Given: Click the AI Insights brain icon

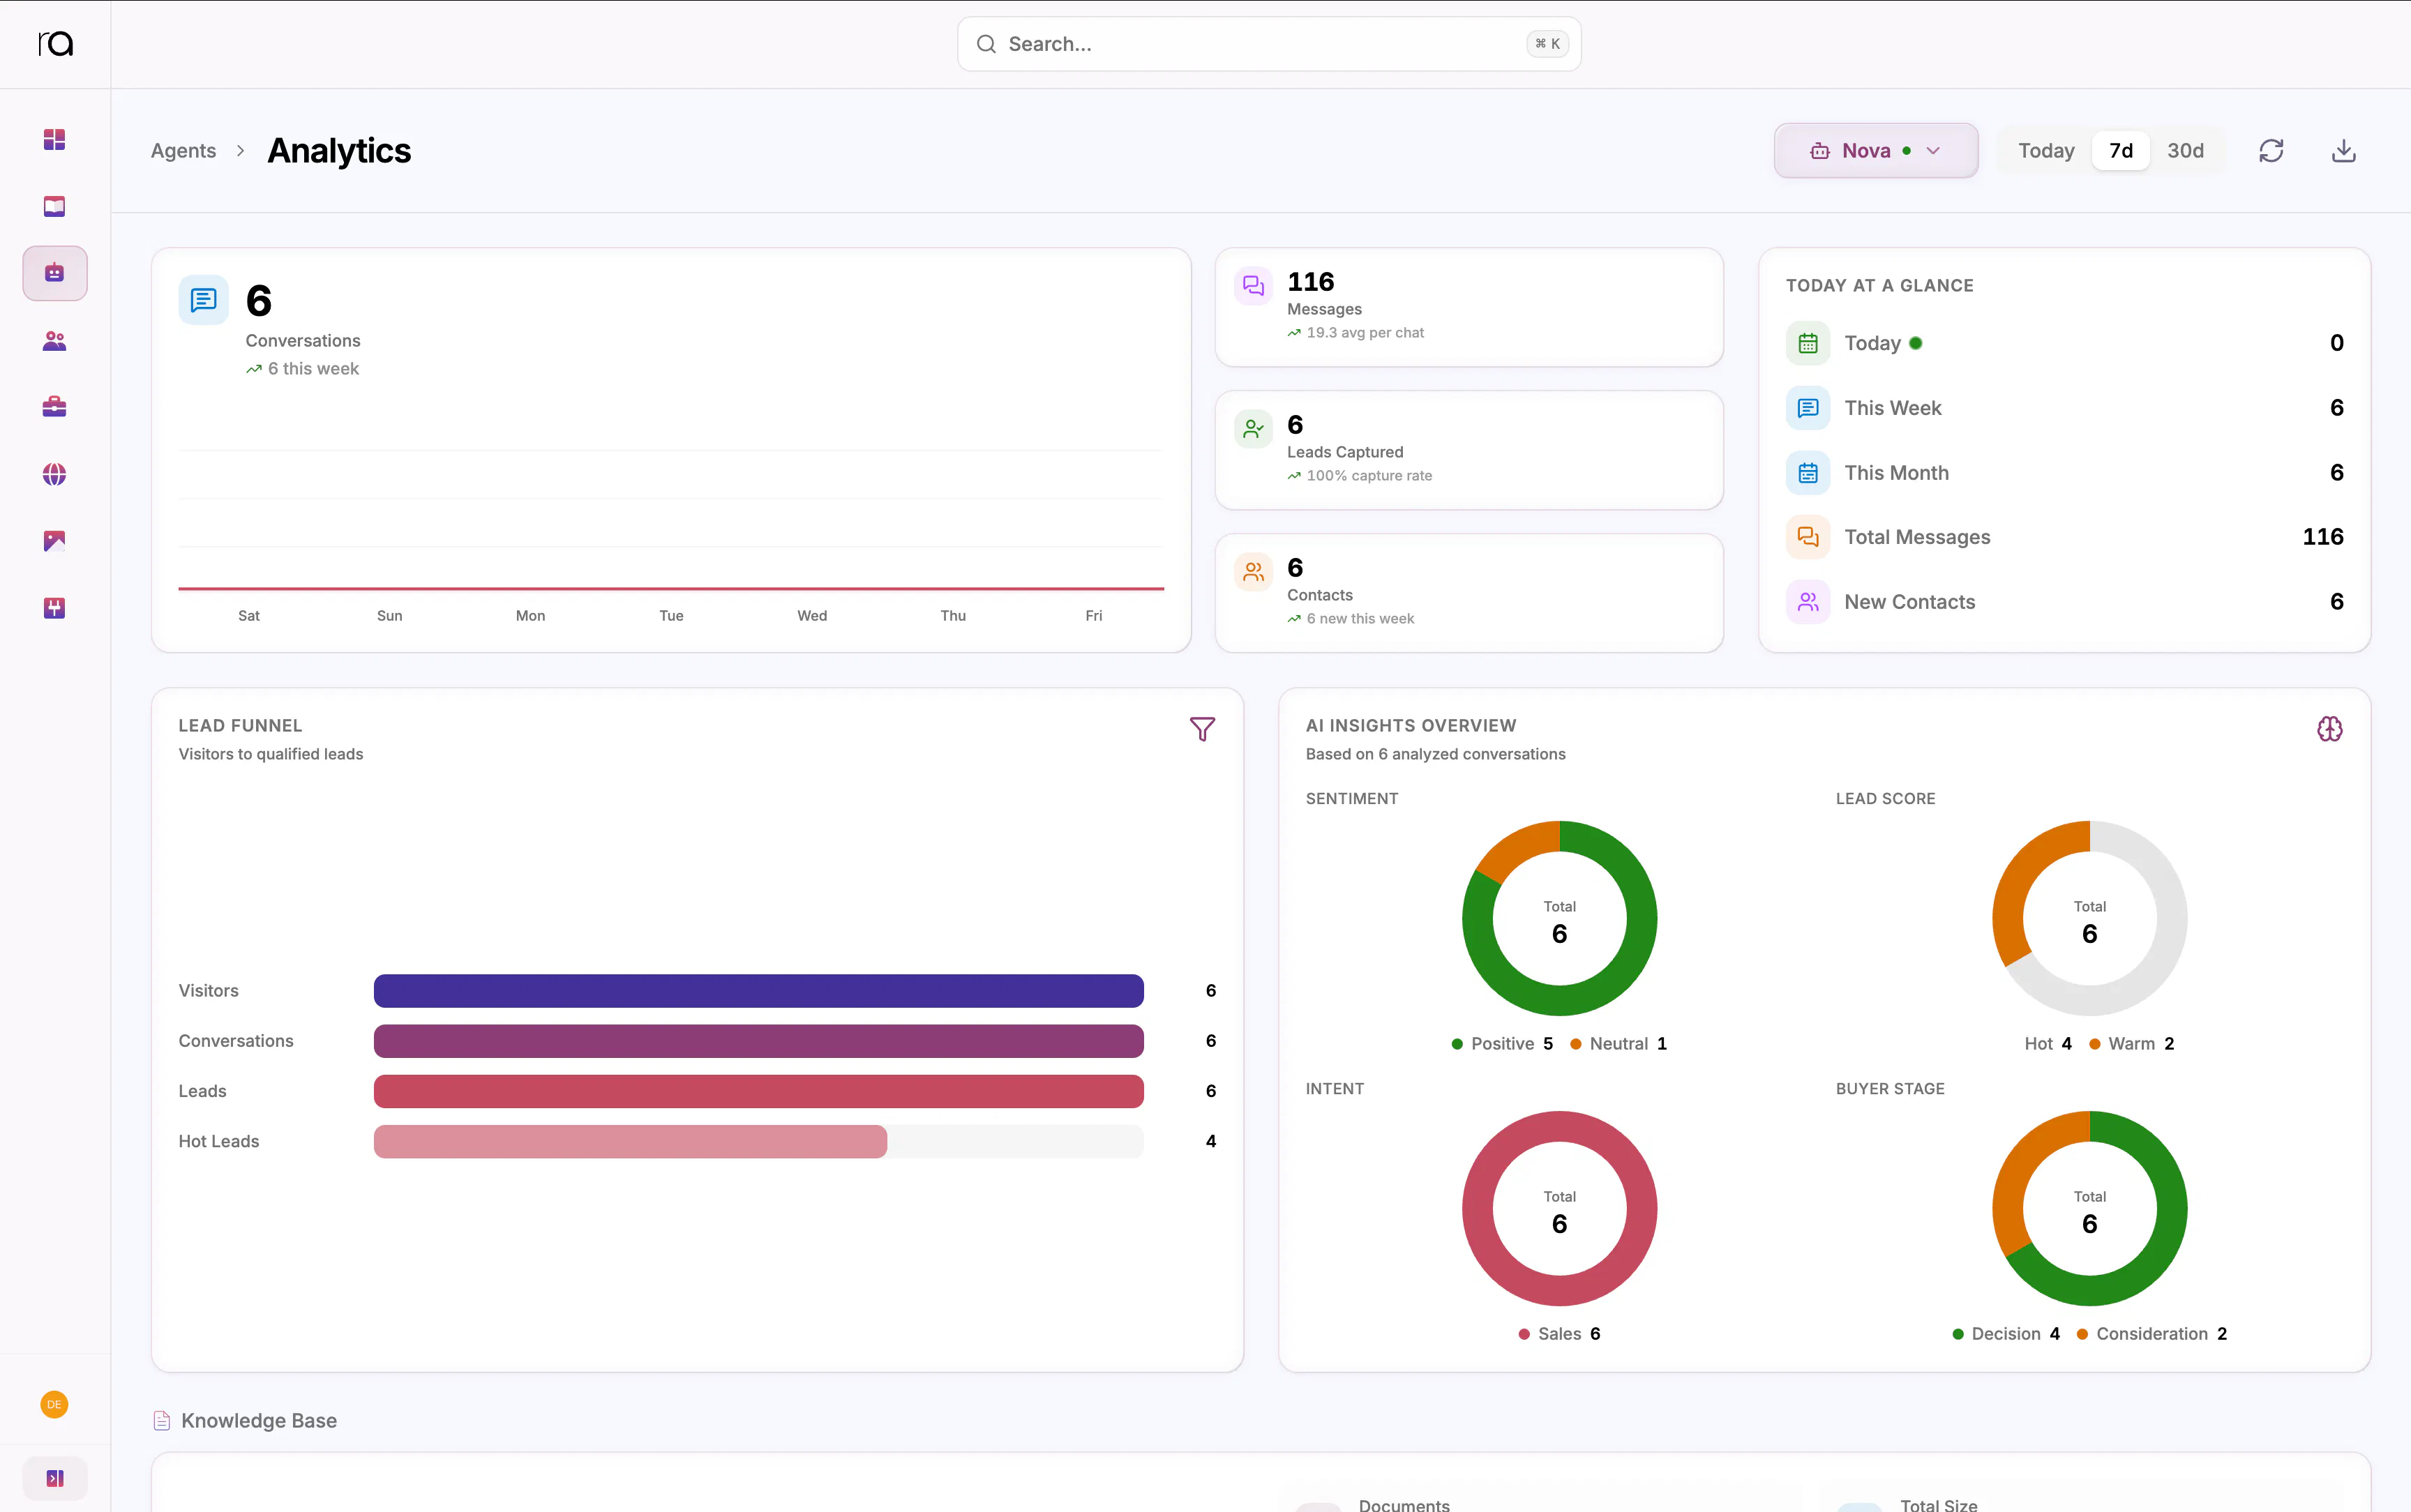Looking at the screenshot, I should (x=2330, y=729).
